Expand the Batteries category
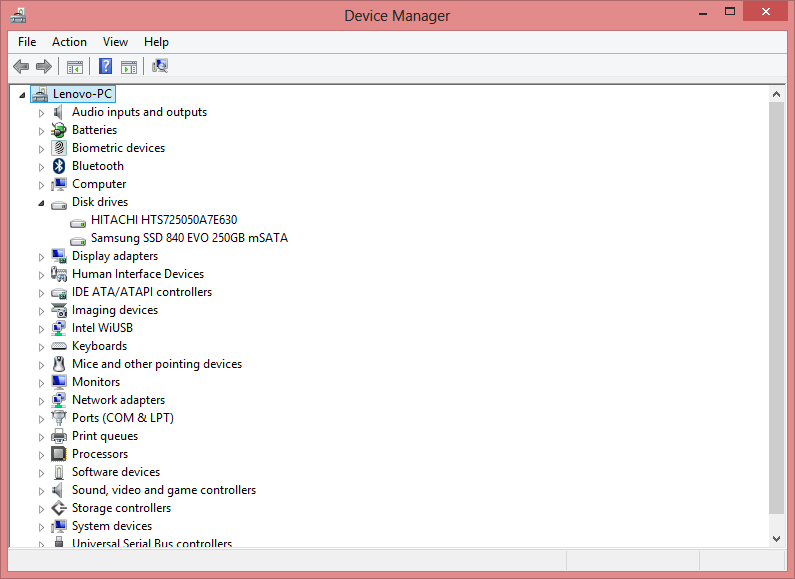Viewport: 795px width, 579px height. (41, 131)
